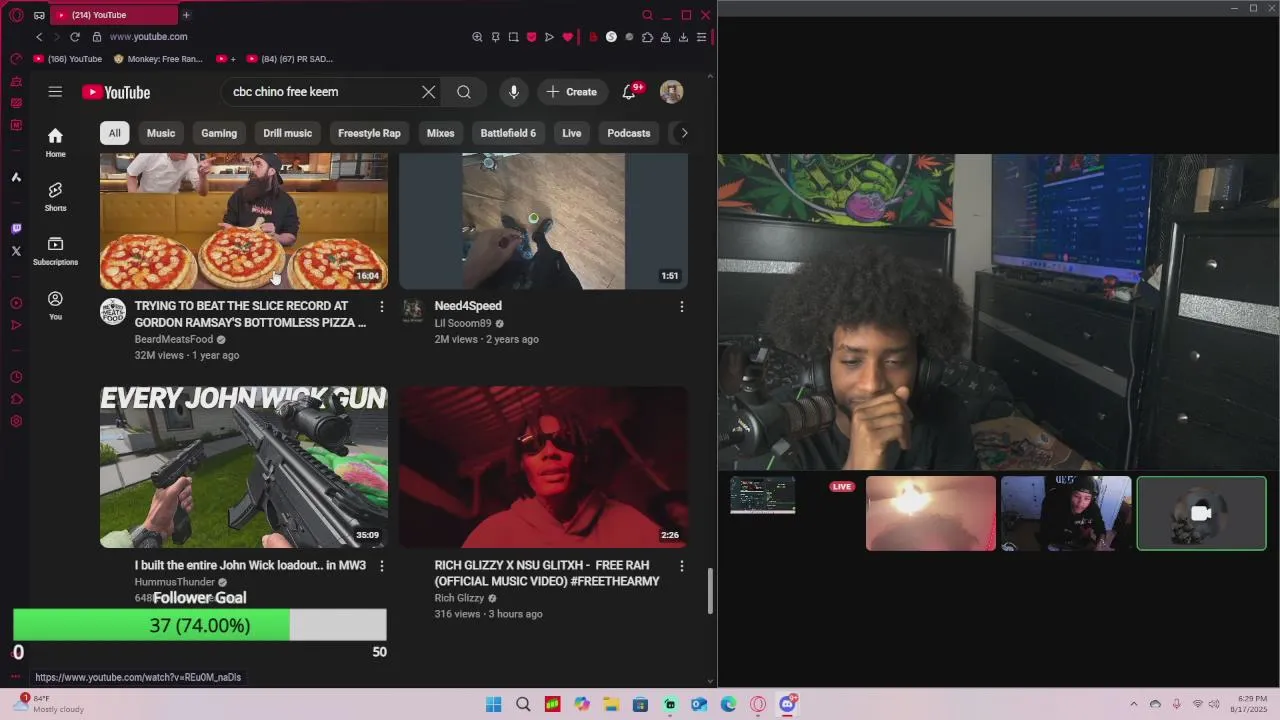1280x720 pixels.
Task: Go back with the browser back arrow
Action: pos(39,37)
